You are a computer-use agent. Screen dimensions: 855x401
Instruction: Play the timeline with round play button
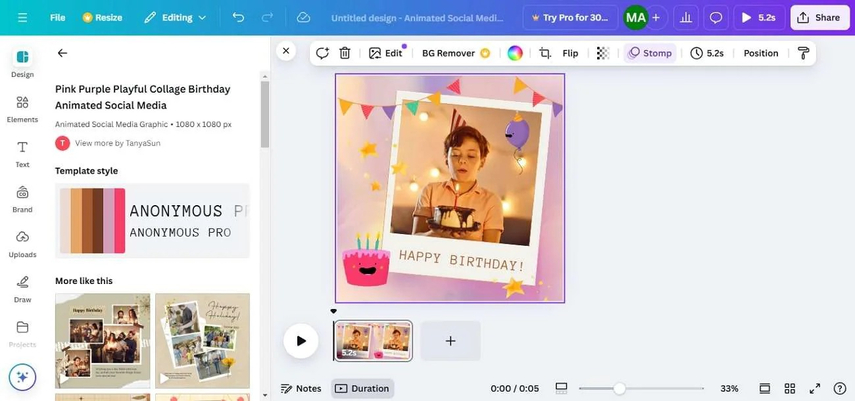pyautogui.click(x=301, y=340)
